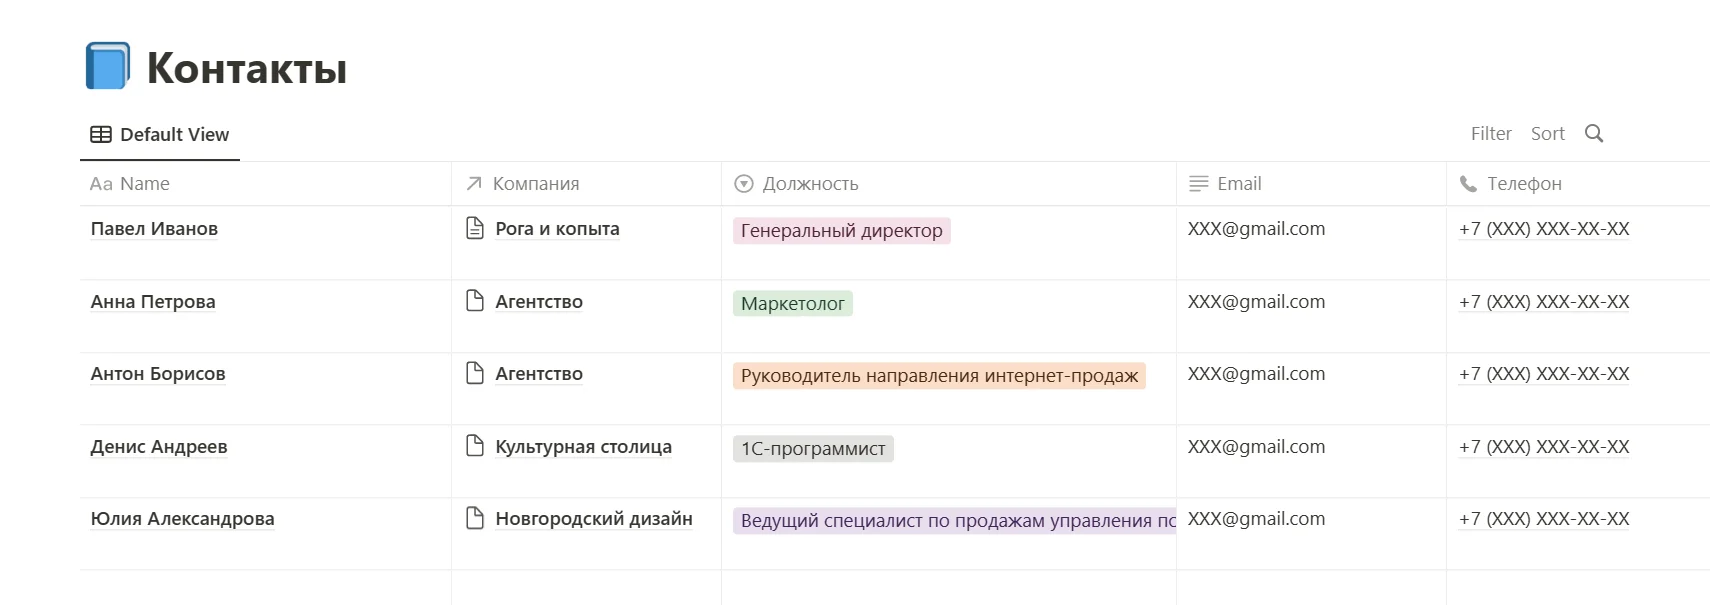Select the Генеральный директор tag
This screenshot has width=1710, height=605.
point(841,231)
